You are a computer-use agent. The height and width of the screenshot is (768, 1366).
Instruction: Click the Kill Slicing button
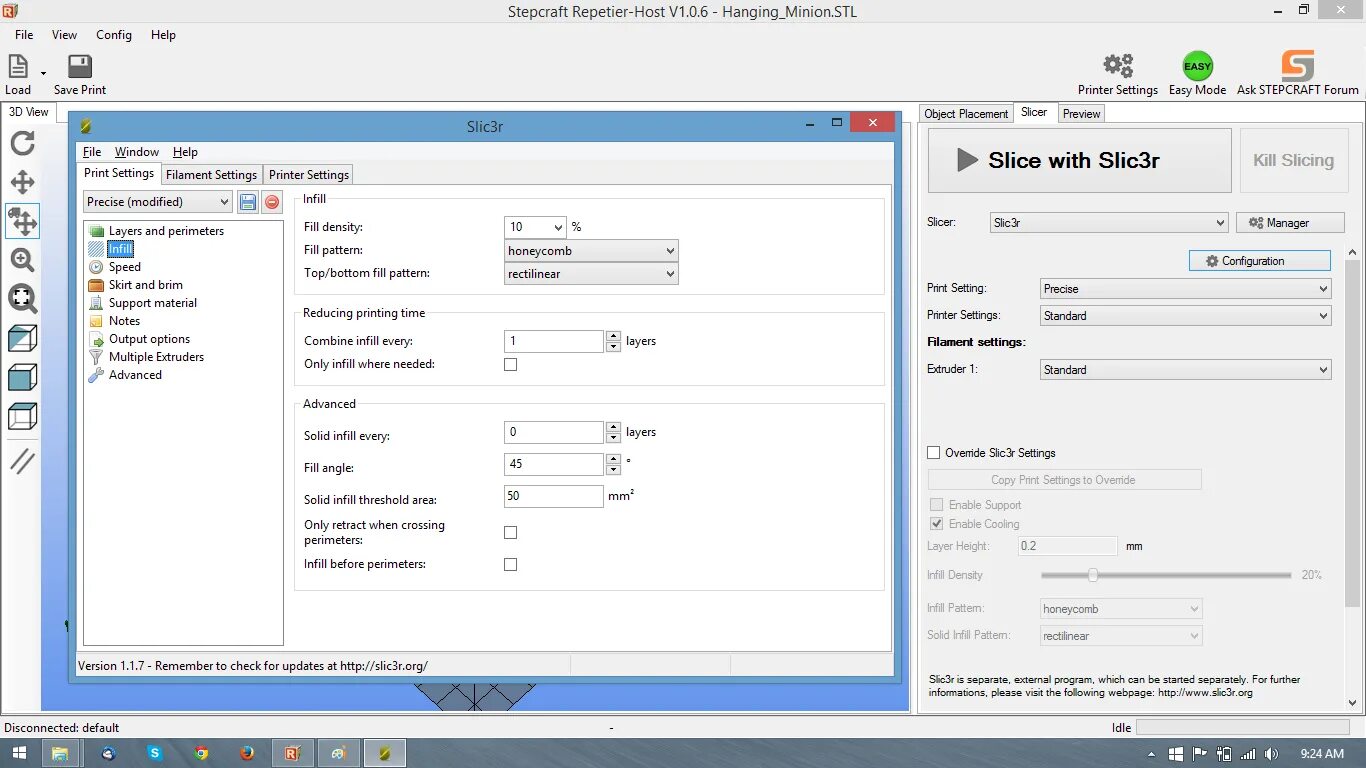[1293, 160]
